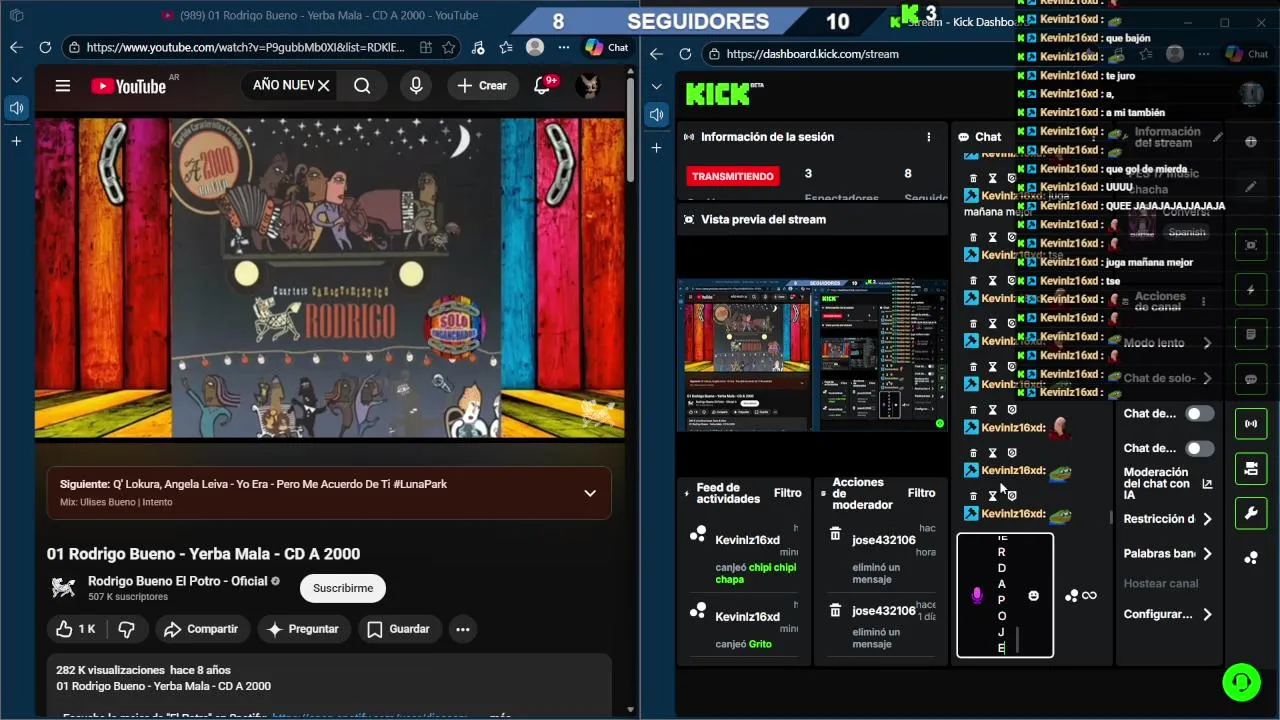The width and height of the screenshot is (1280, 720).
Task: Click the YouTube search magnifier button
Action: (362, 86)
